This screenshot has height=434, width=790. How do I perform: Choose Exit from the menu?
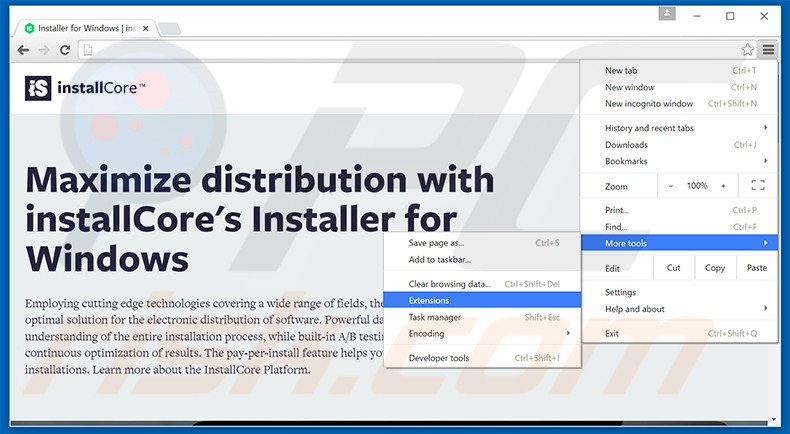[x=680, y=334]
